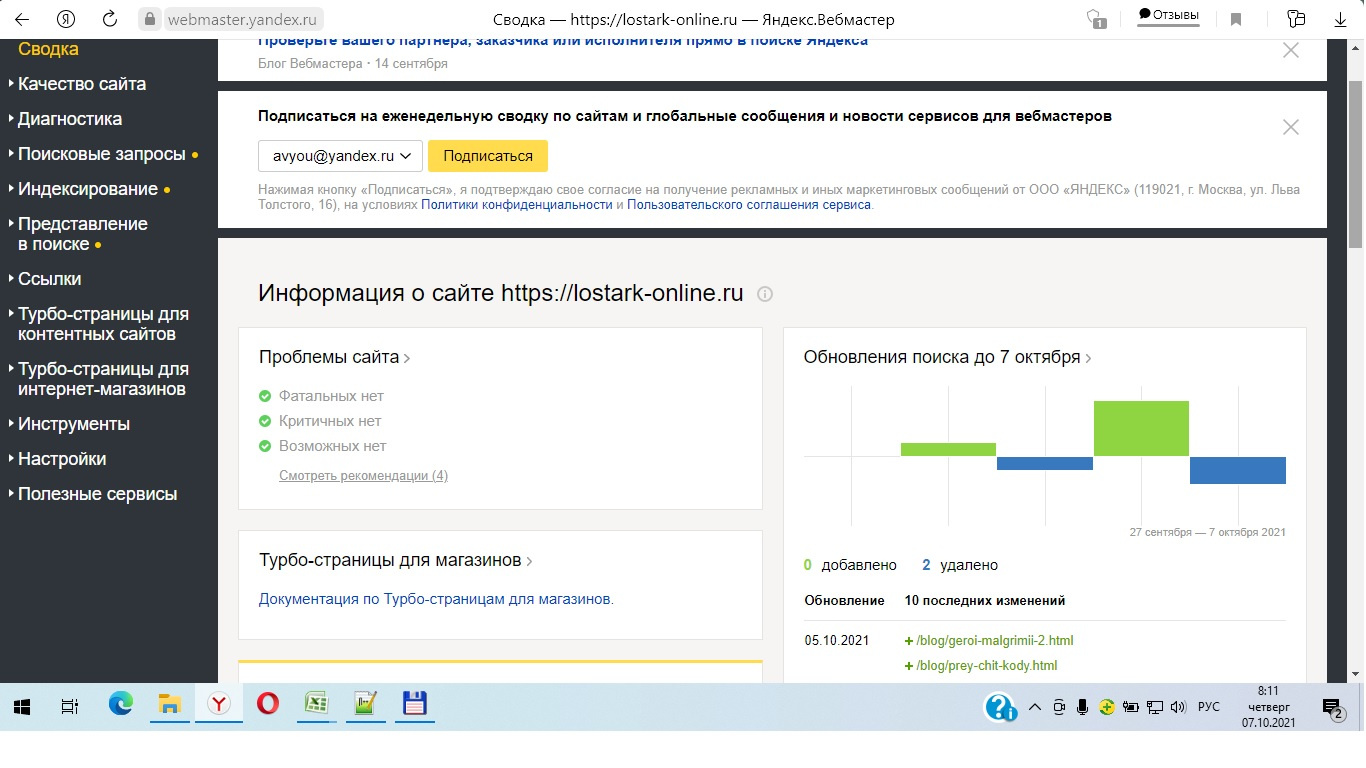The height and width of the screenshot is (768, 1366).
Task: Open Excel from the taskbar
Action: point(316,705)
